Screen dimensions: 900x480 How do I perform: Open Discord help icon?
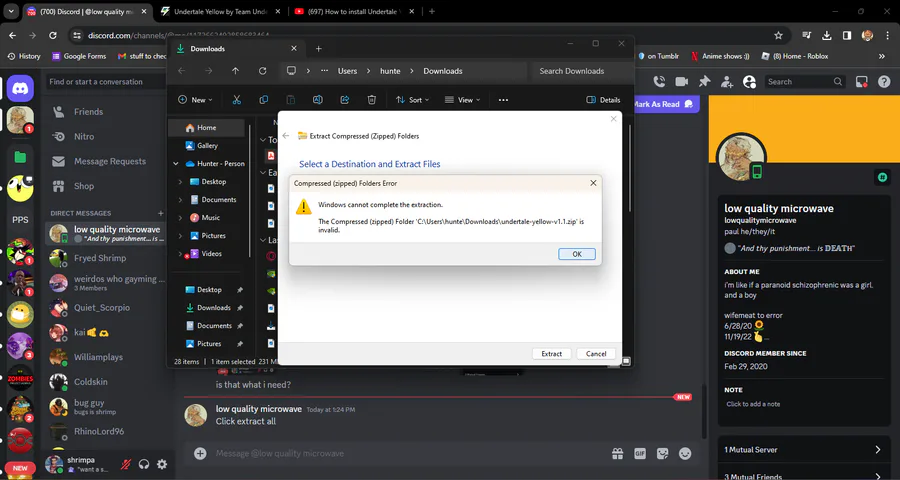click(x=884, y=82)
